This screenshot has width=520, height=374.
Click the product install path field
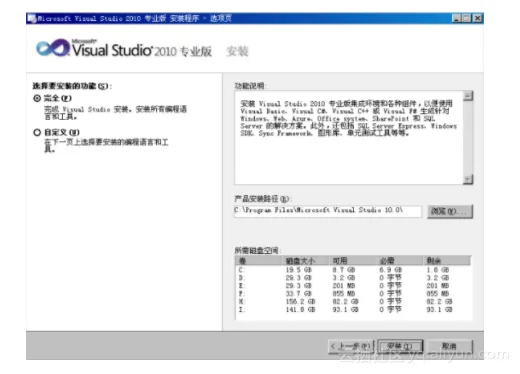pos(328,211)
